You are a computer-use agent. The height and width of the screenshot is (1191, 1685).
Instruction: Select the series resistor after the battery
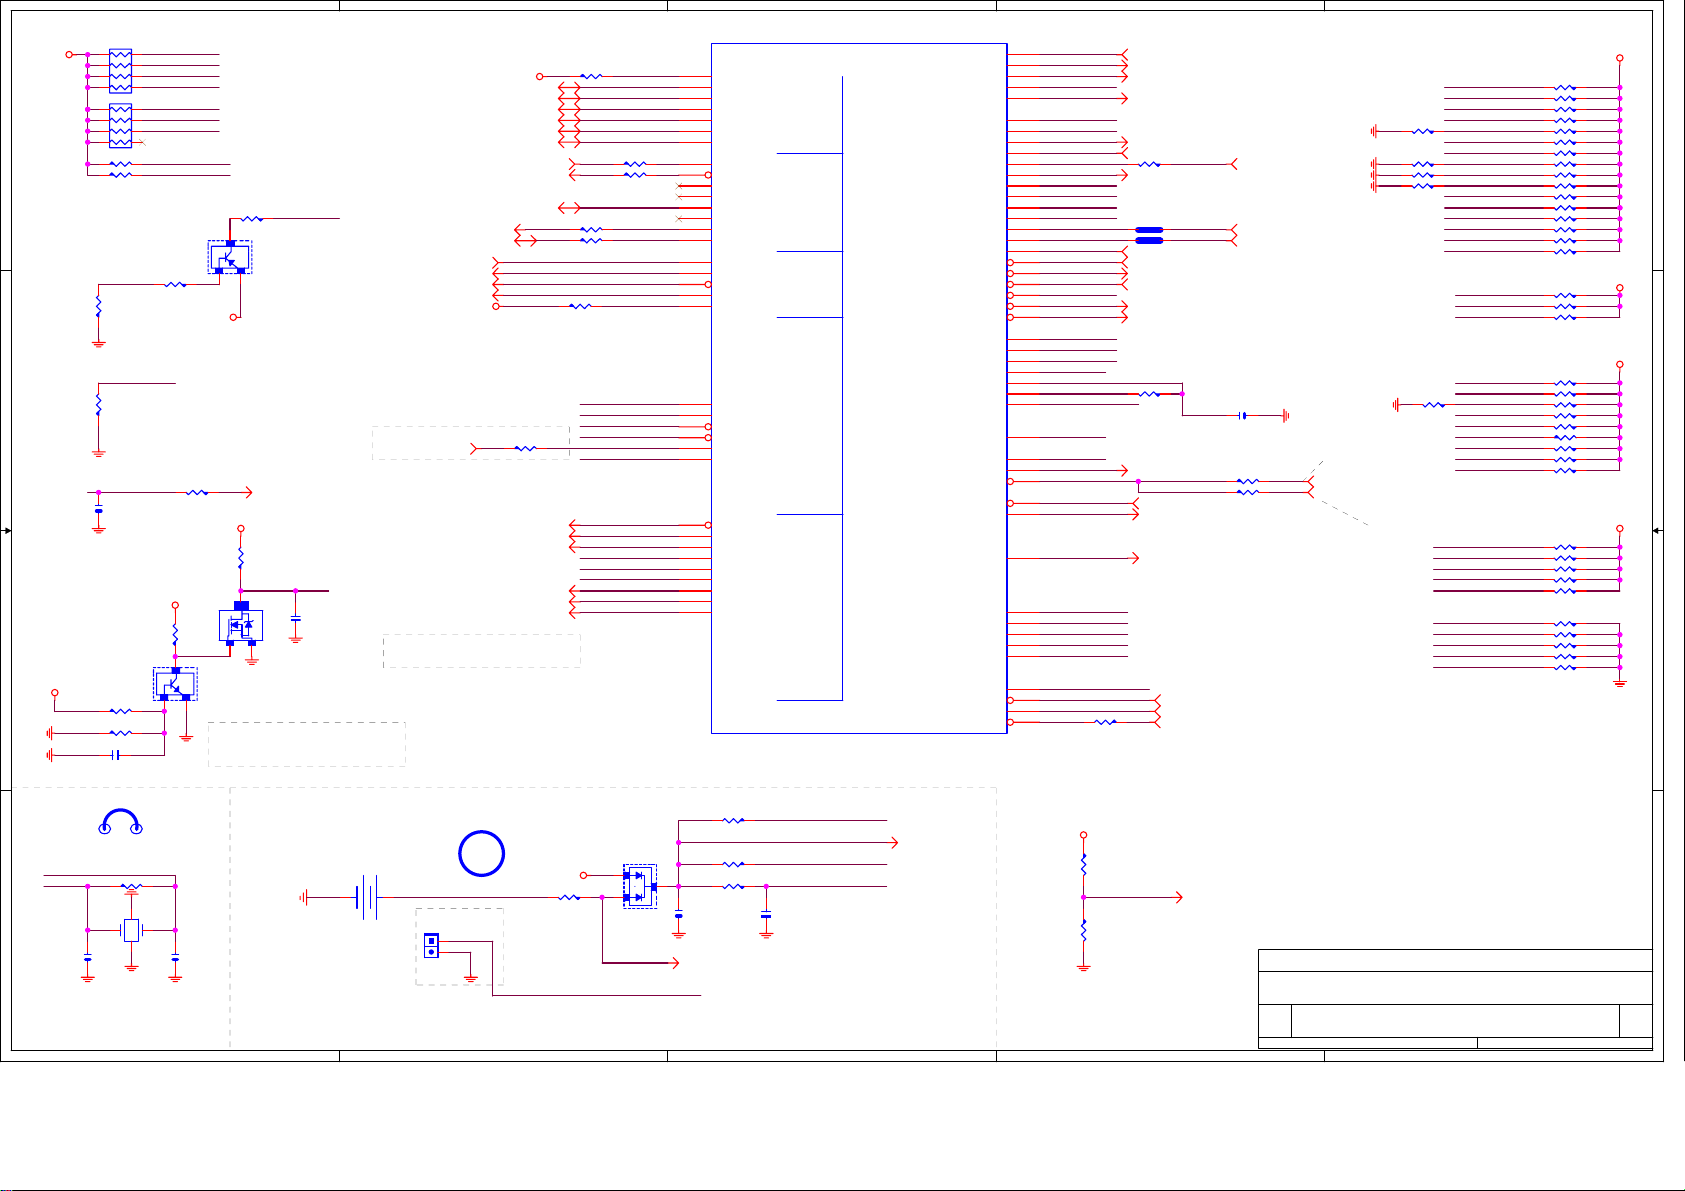[x=569, y=898]
